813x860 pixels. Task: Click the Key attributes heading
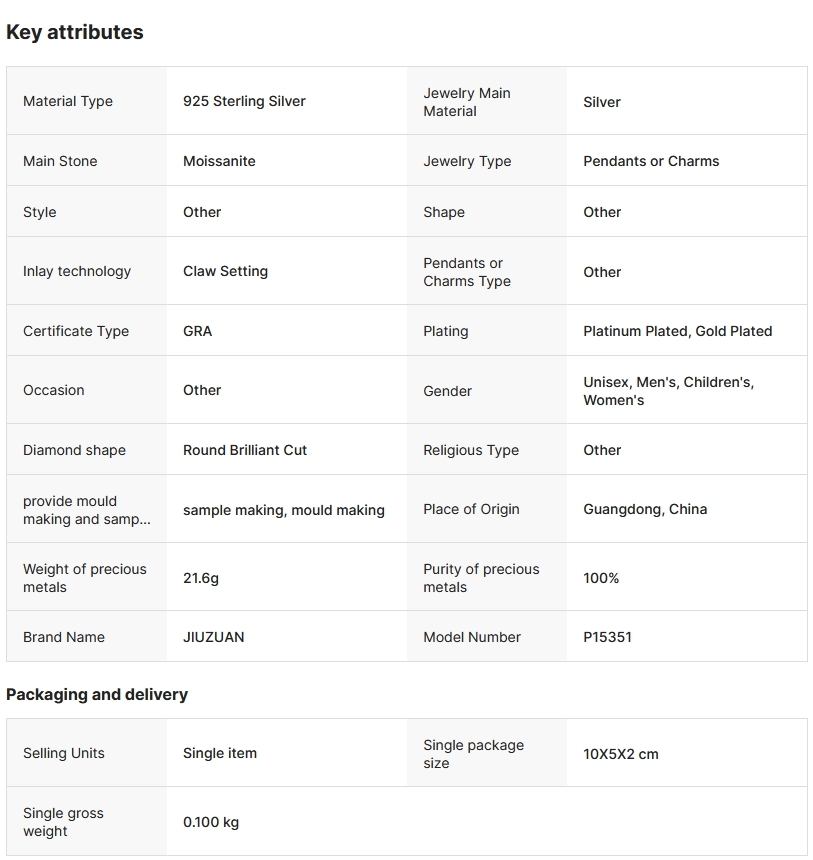[x=75, y=32]
